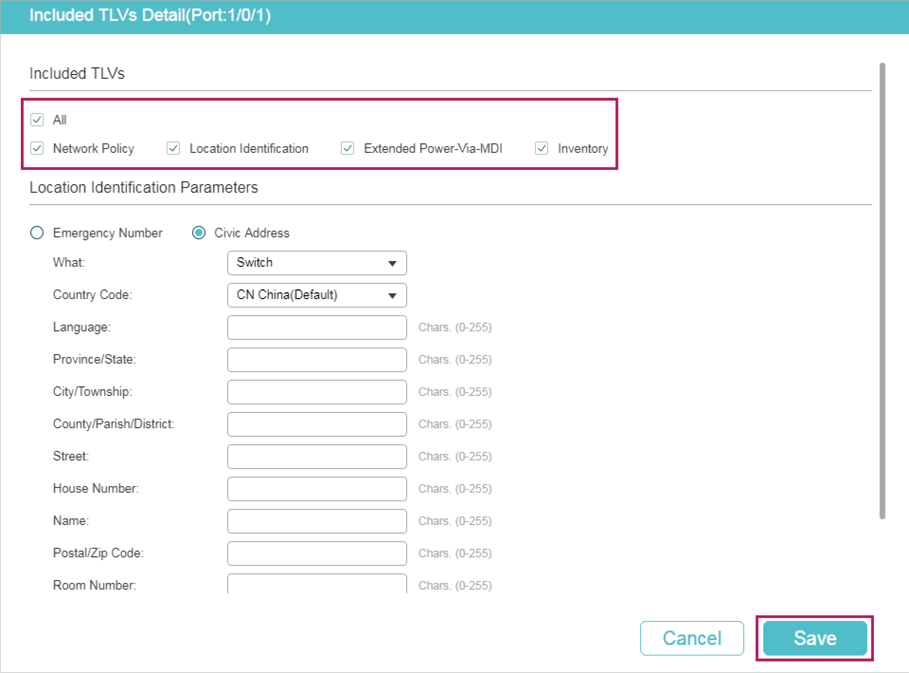Image resolution: width=909 pixels, height=673 pixels.
Task: Open the Country Code dropdown
Action: click(317, 295)
